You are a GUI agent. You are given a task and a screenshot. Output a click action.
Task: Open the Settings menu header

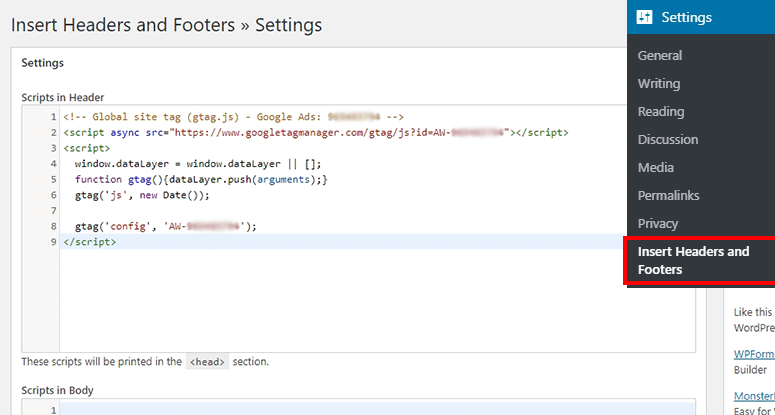point(701,17)
